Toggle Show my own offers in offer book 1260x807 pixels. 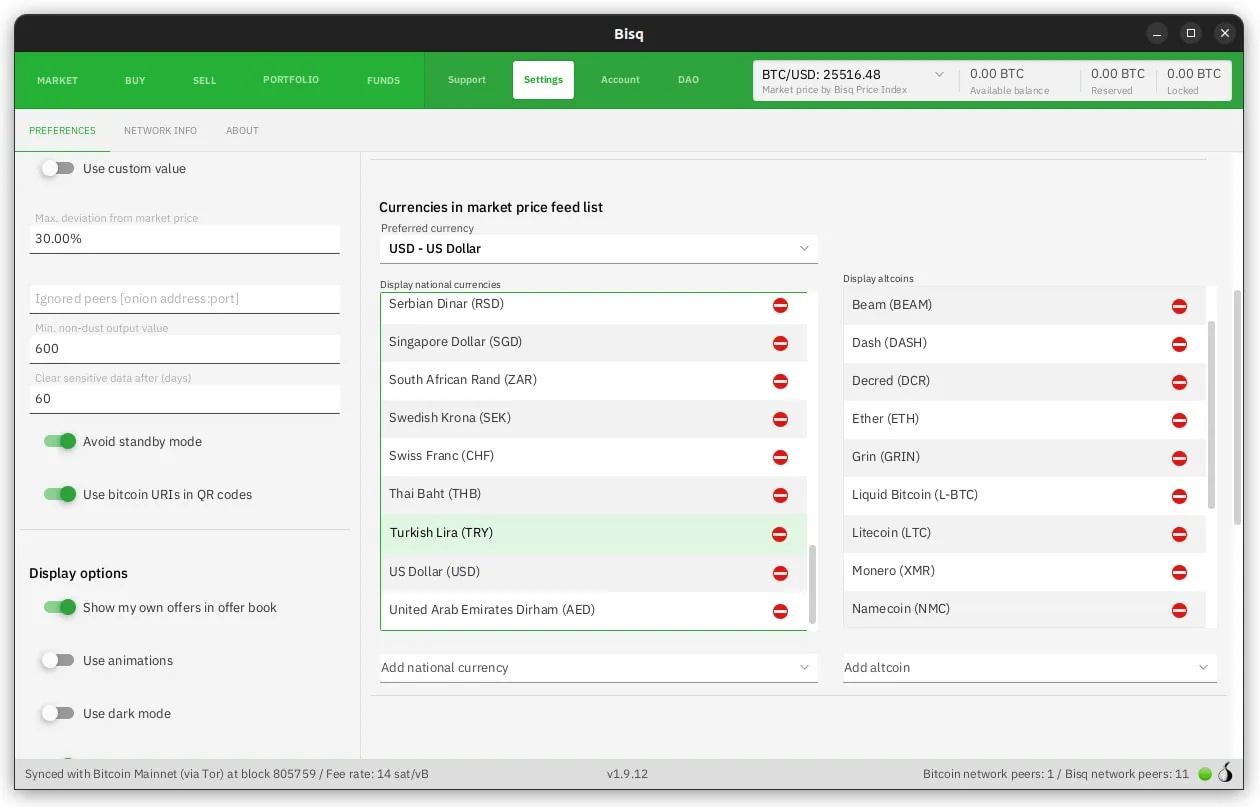coord(60,607)
